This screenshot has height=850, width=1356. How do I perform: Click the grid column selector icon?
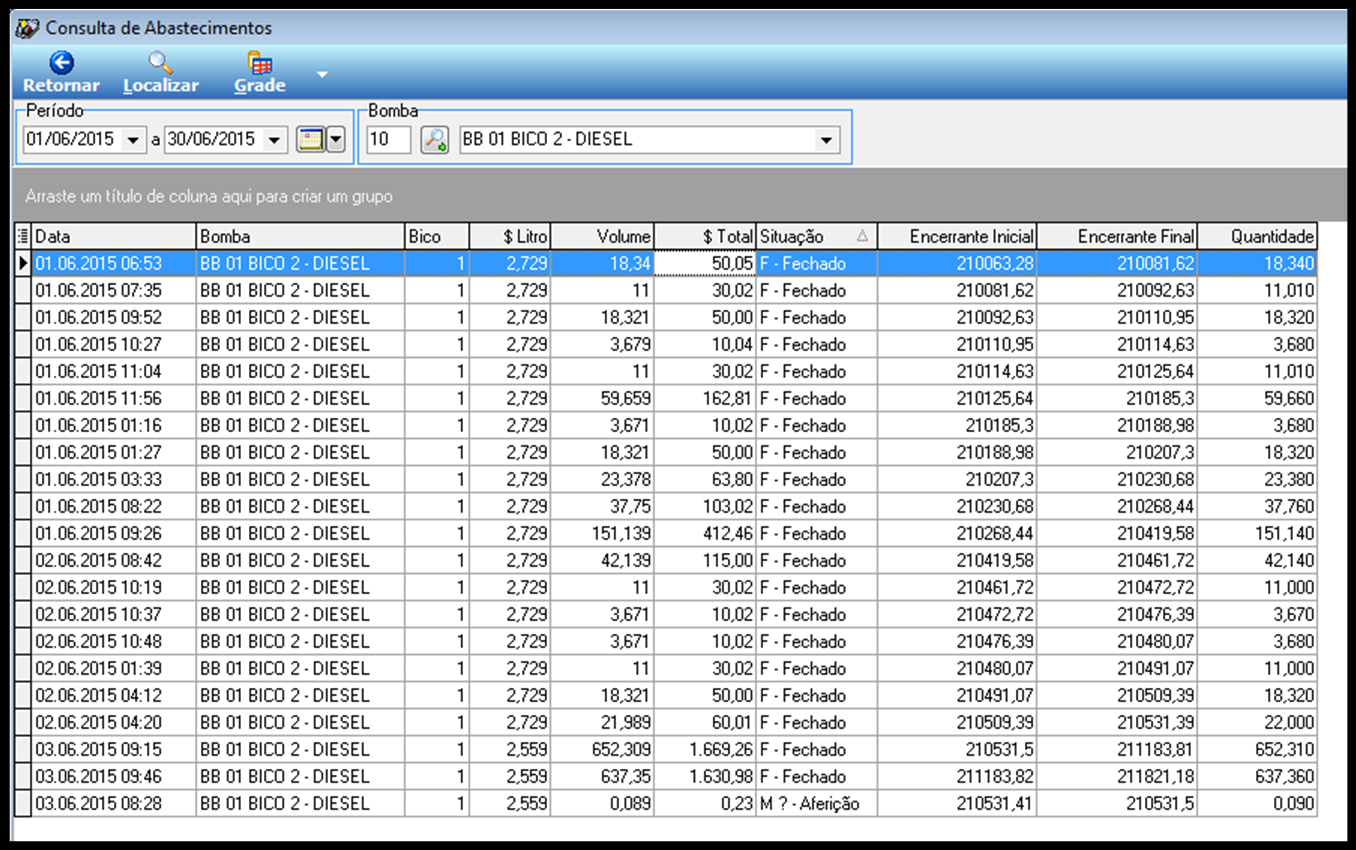pos(24,237)
